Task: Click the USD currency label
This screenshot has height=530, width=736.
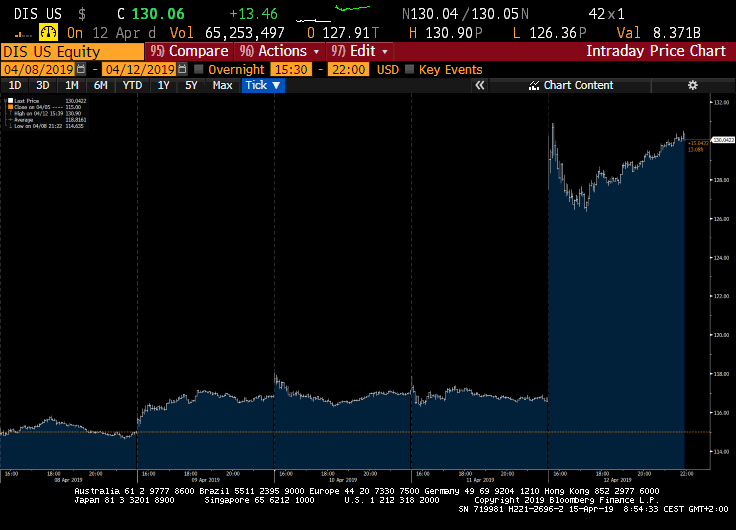Action: point(388,69)
